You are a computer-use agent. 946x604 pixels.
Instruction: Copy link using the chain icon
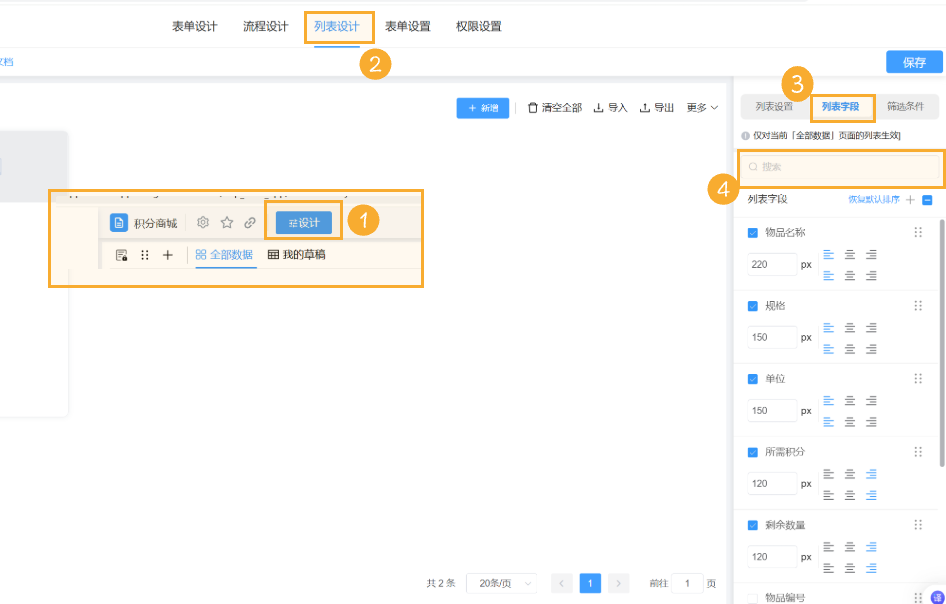tap(250, 222)
